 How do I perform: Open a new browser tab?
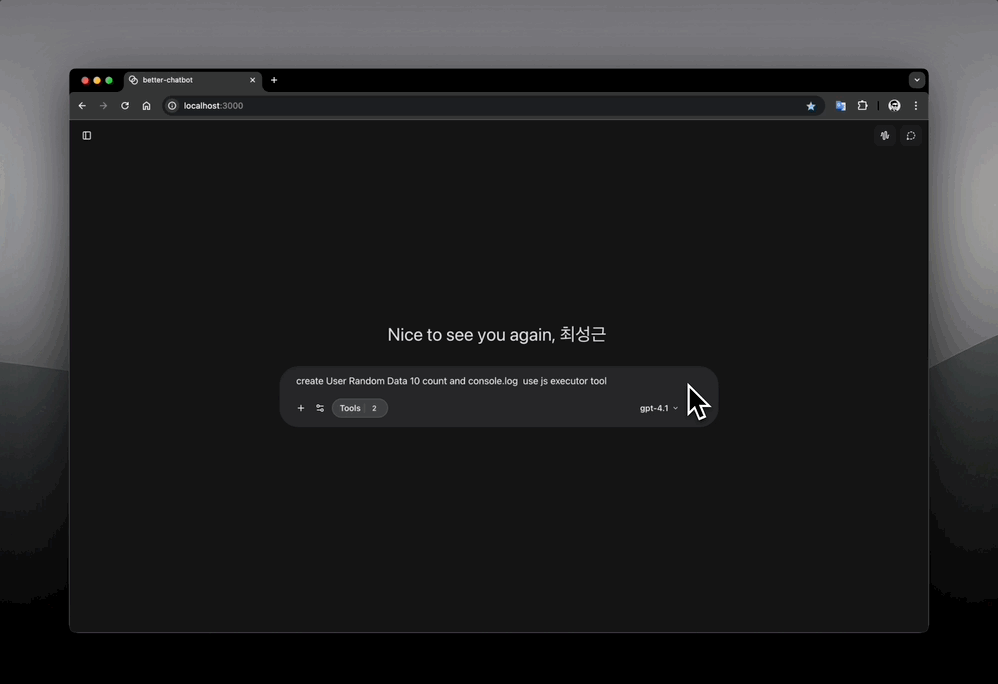274,80
